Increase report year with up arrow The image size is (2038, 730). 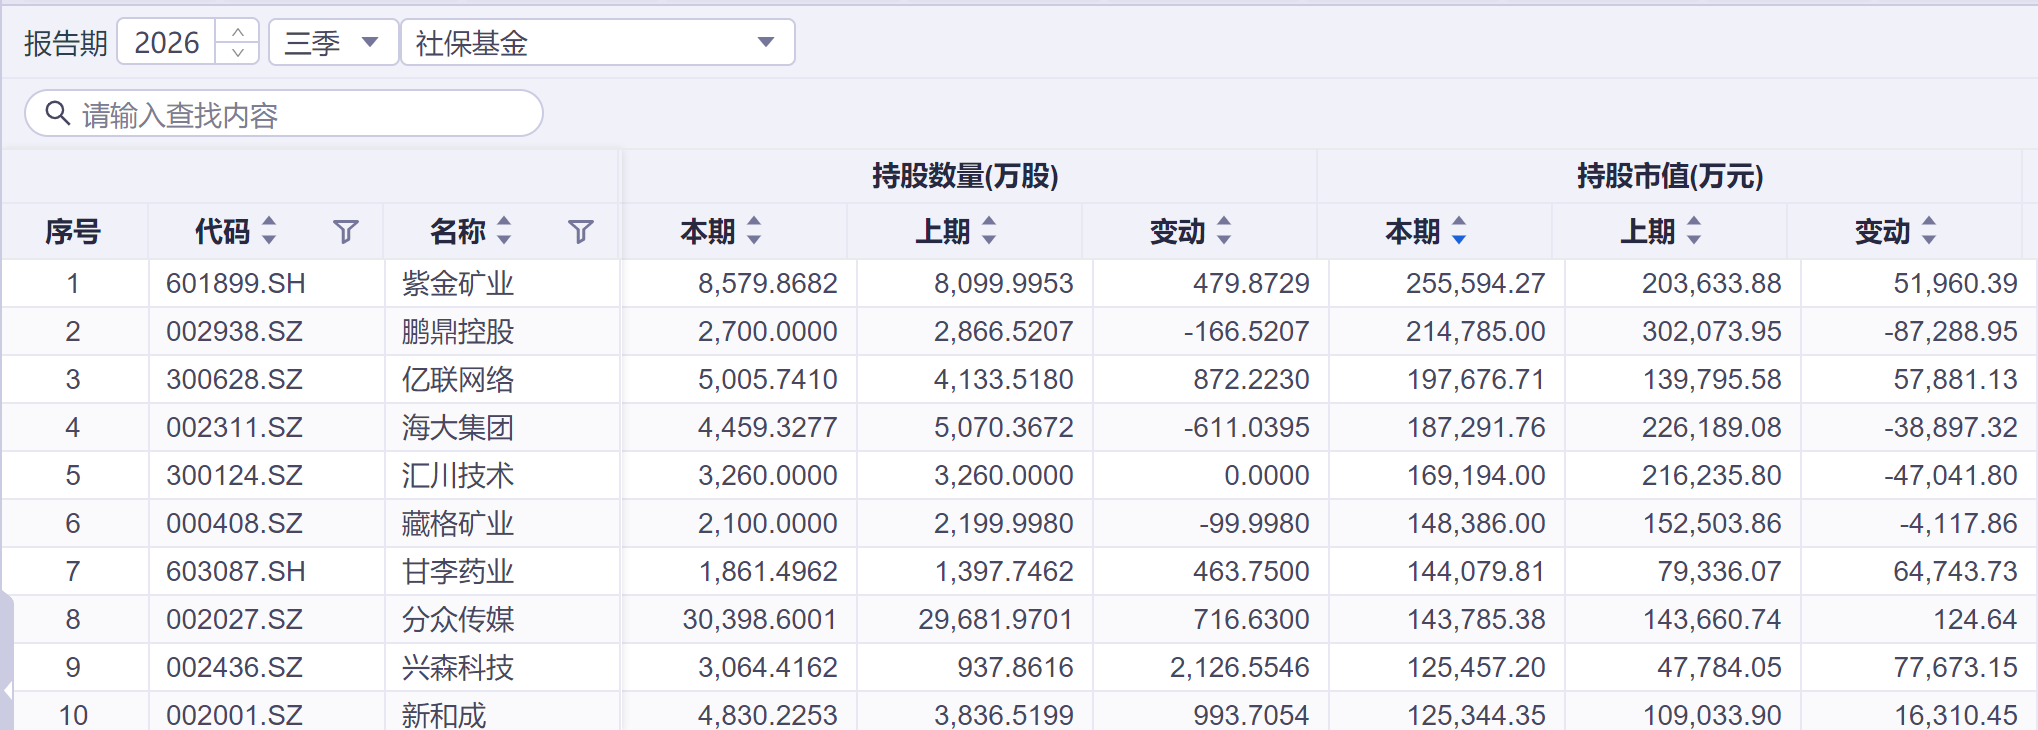tap(238, 32)
